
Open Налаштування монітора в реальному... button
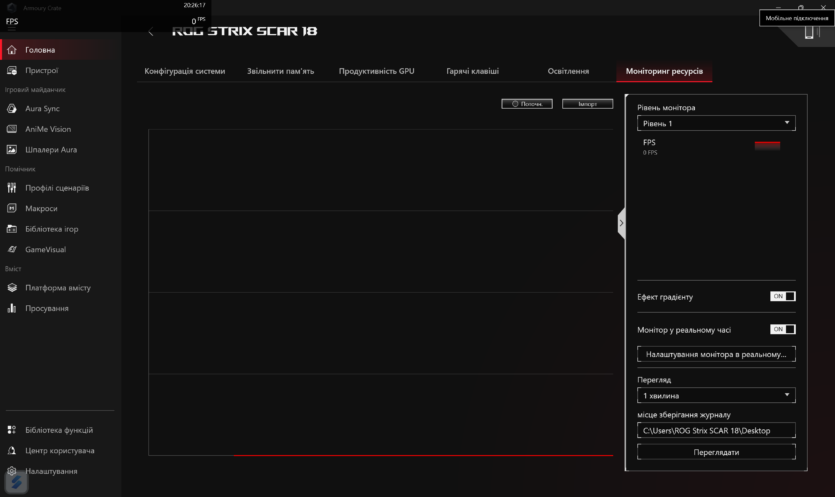716,354
